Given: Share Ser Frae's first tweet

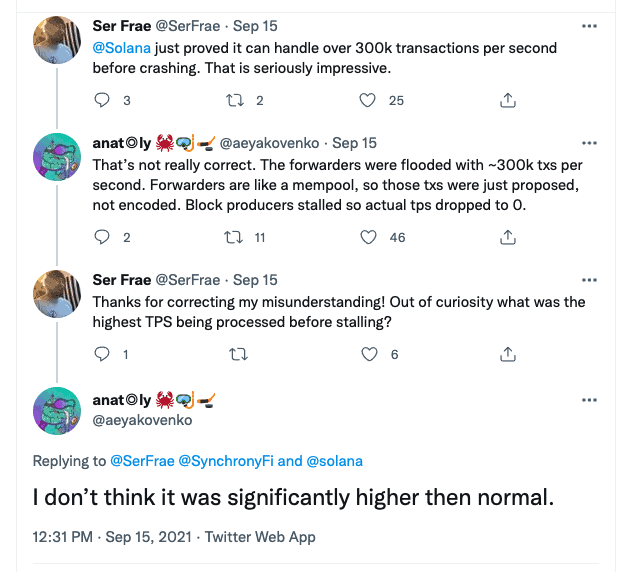Looking at the screenshot, I should point(507,100).
